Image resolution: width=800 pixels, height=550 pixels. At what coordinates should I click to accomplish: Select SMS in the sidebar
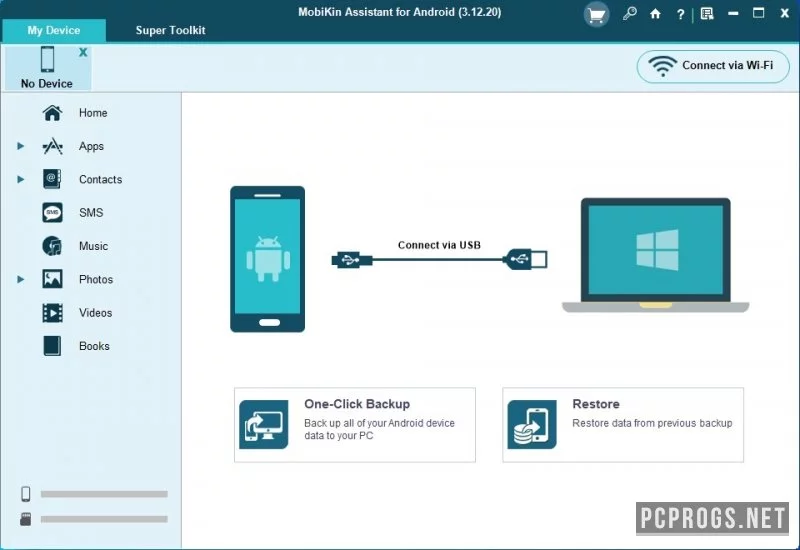pyautogui.click(x=91, y=213)
